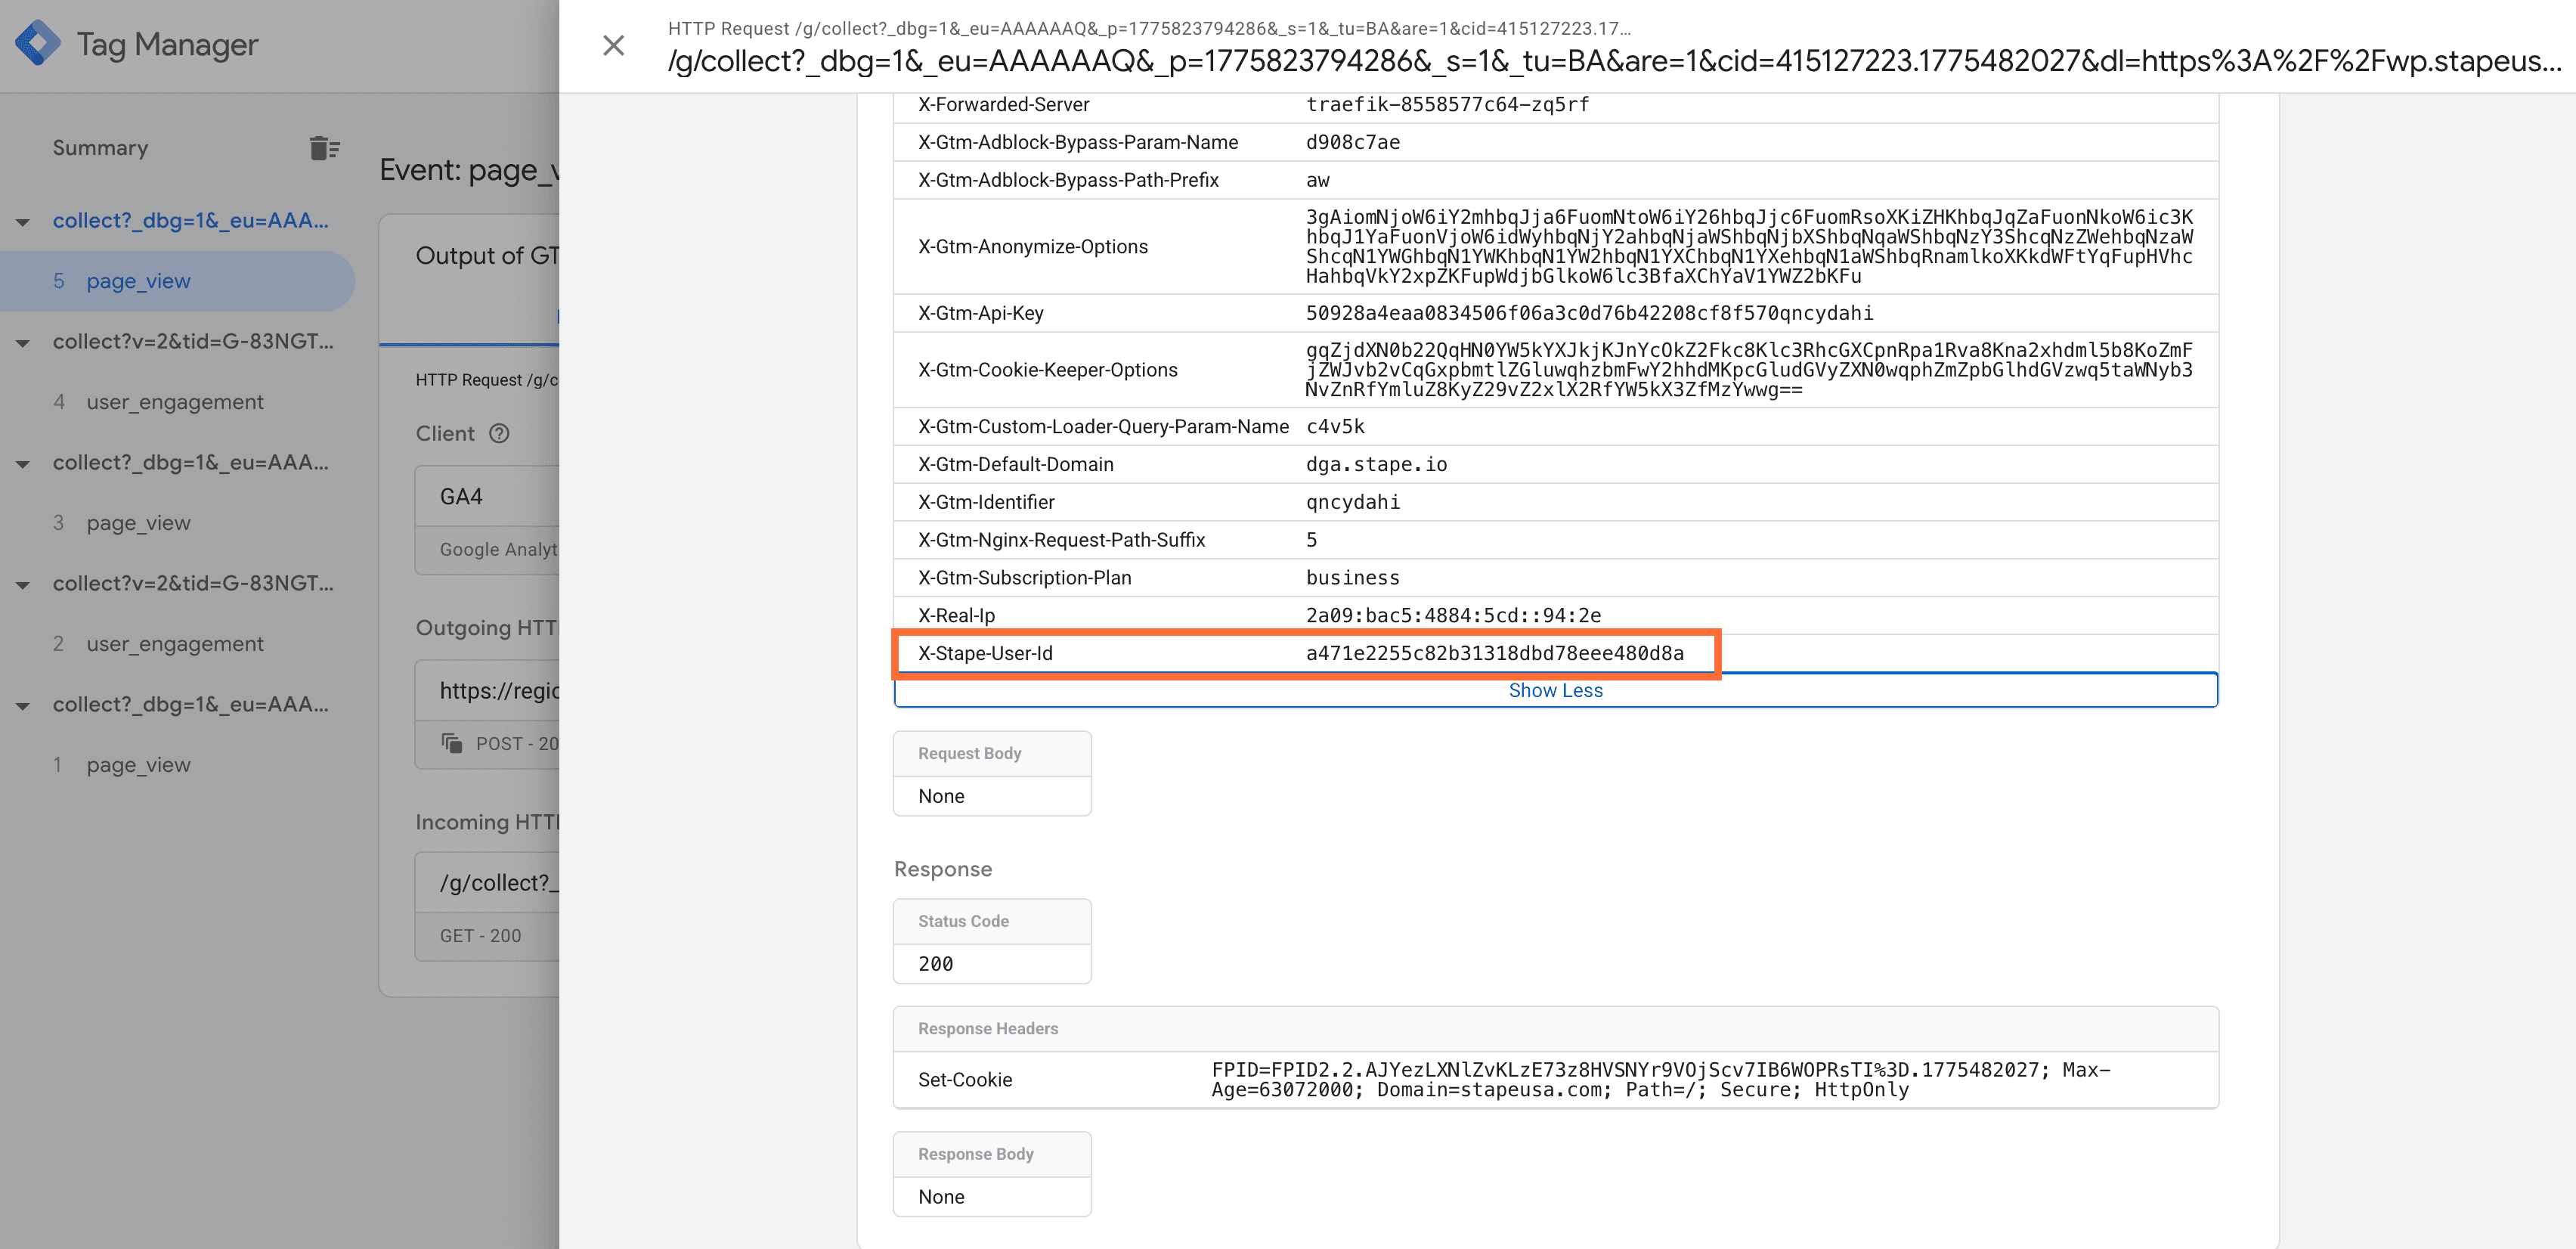Collapse the bottom collect?_dbg=1 request group

point(22,704)
